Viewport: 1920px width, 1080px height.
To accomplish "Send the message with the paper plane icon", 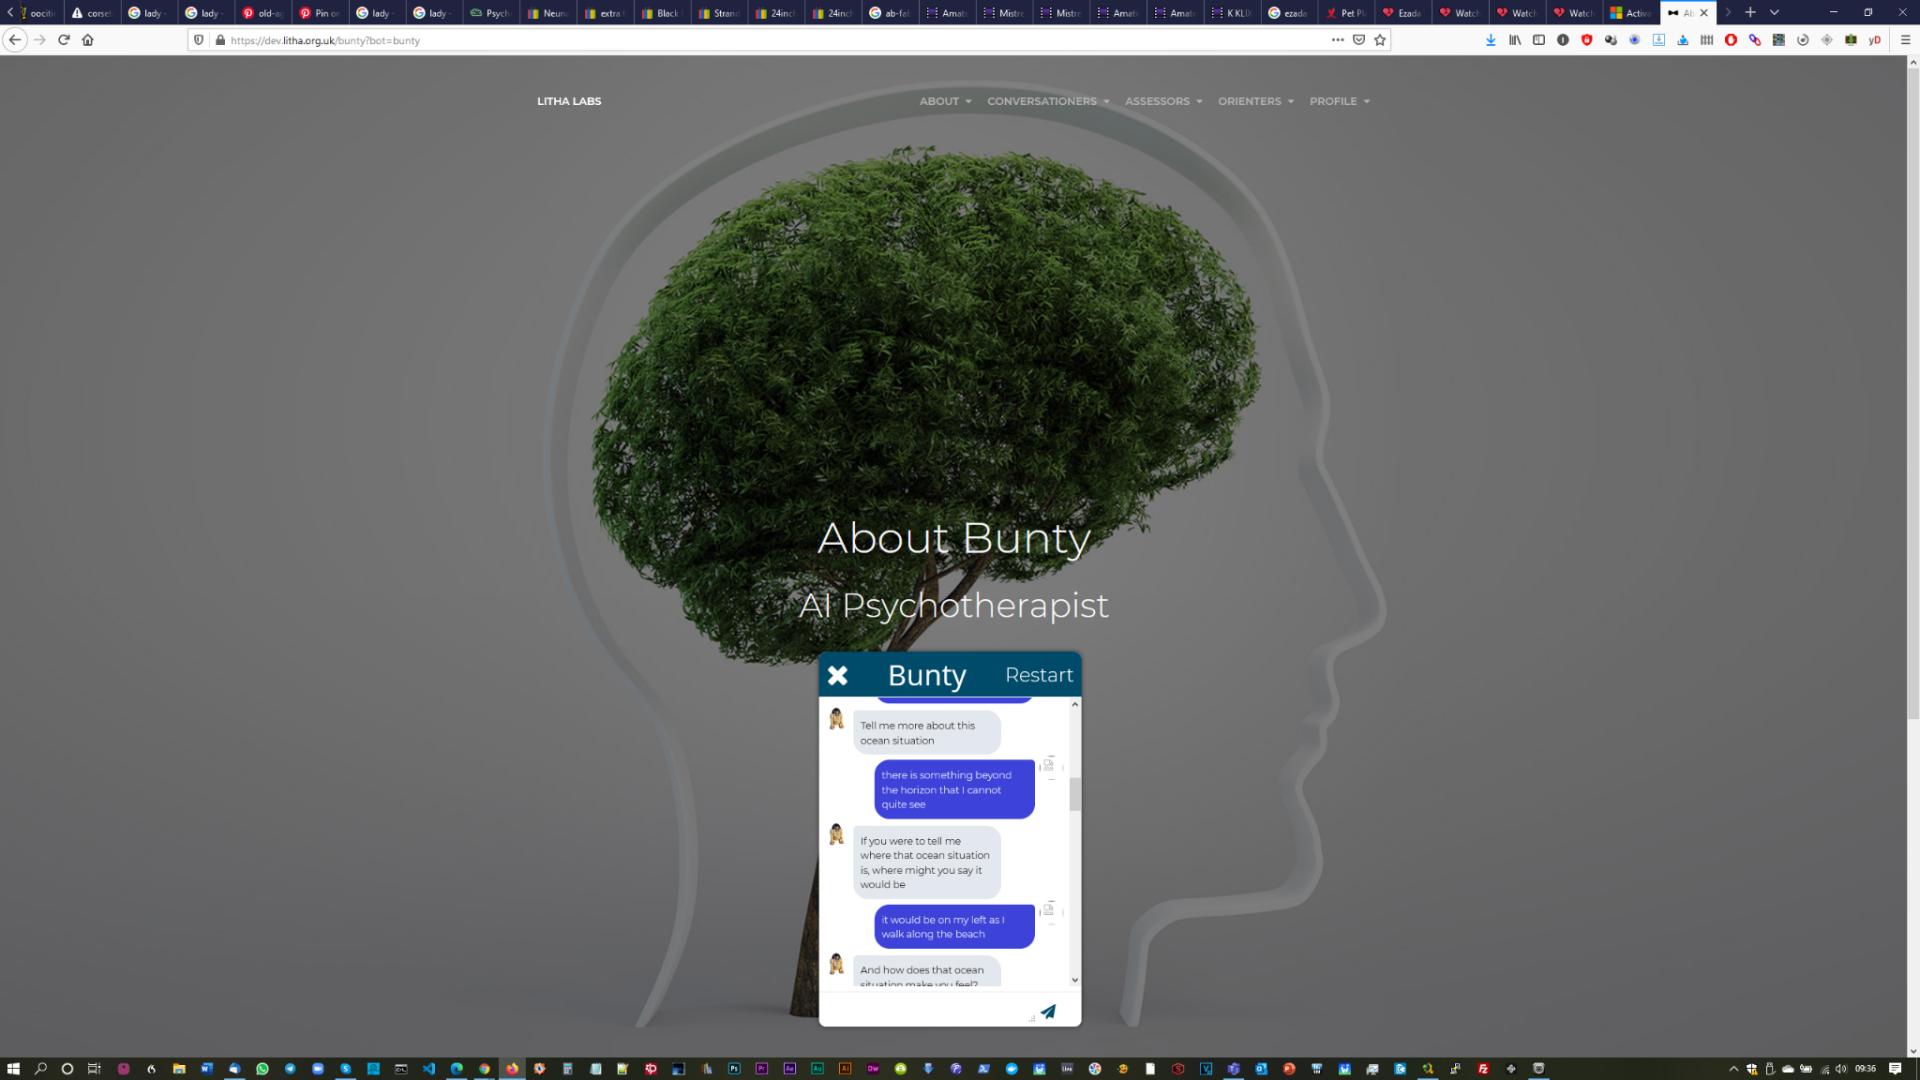I will [x=1047, y=1011].
